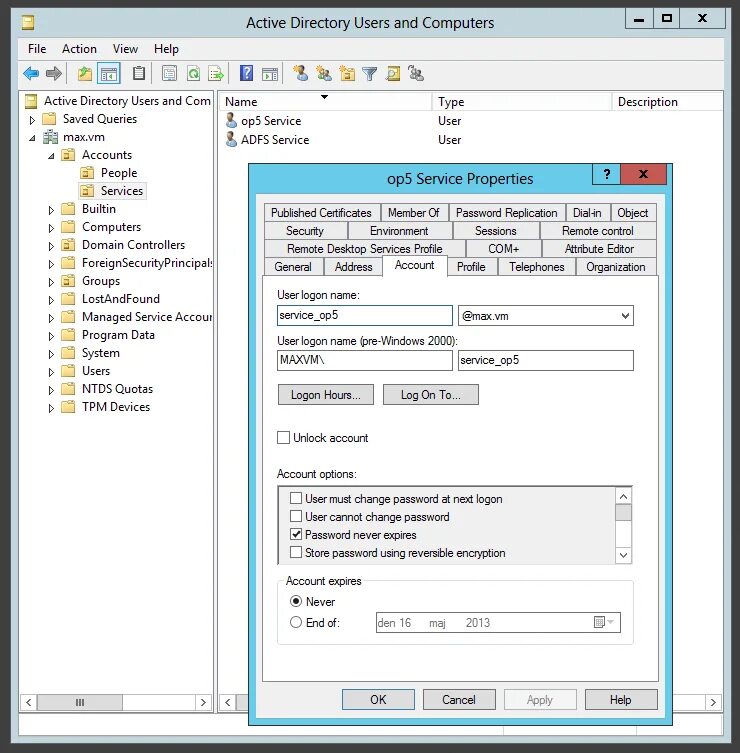The width and height of the screenshot is (740, 753).
Task: Click the dialog Help button at bottom
Action: coord(620,699)
